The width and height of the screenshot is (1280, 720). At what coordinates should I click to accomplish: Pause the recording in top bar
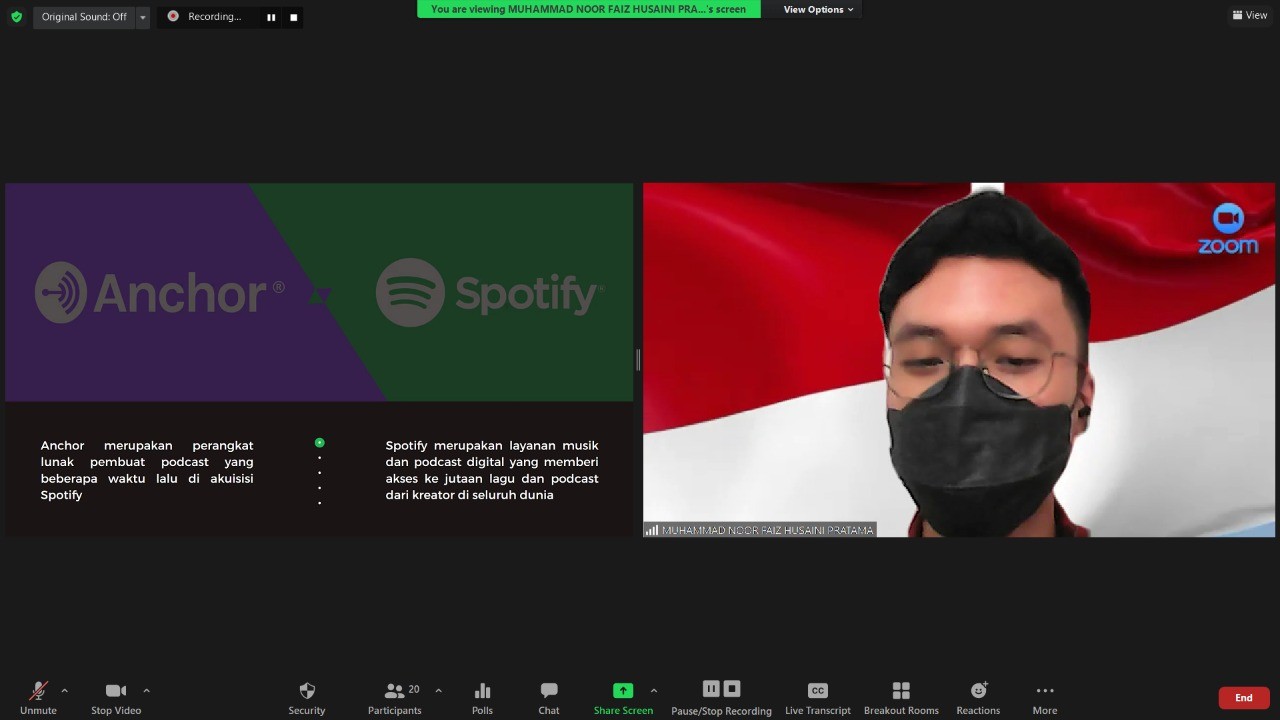271,17
